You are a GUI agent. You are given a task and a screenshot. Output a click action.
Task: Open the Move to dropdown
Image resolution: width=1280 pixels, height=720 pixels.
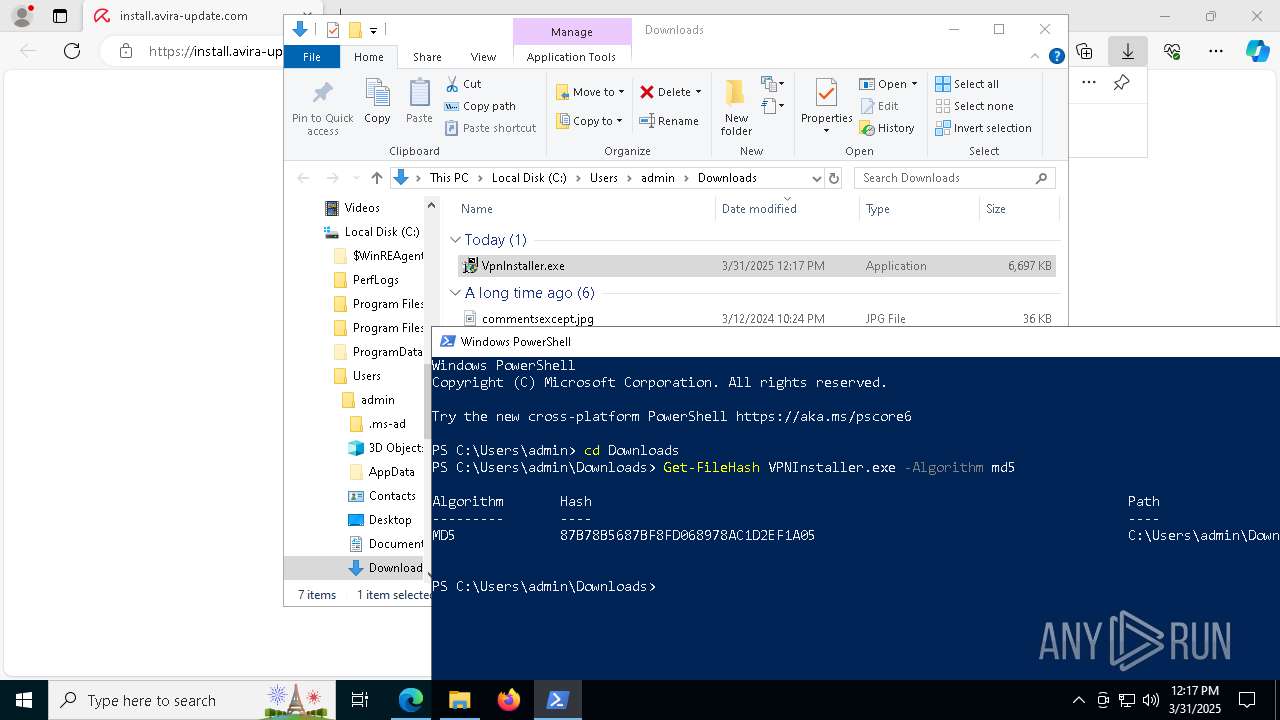590,92
